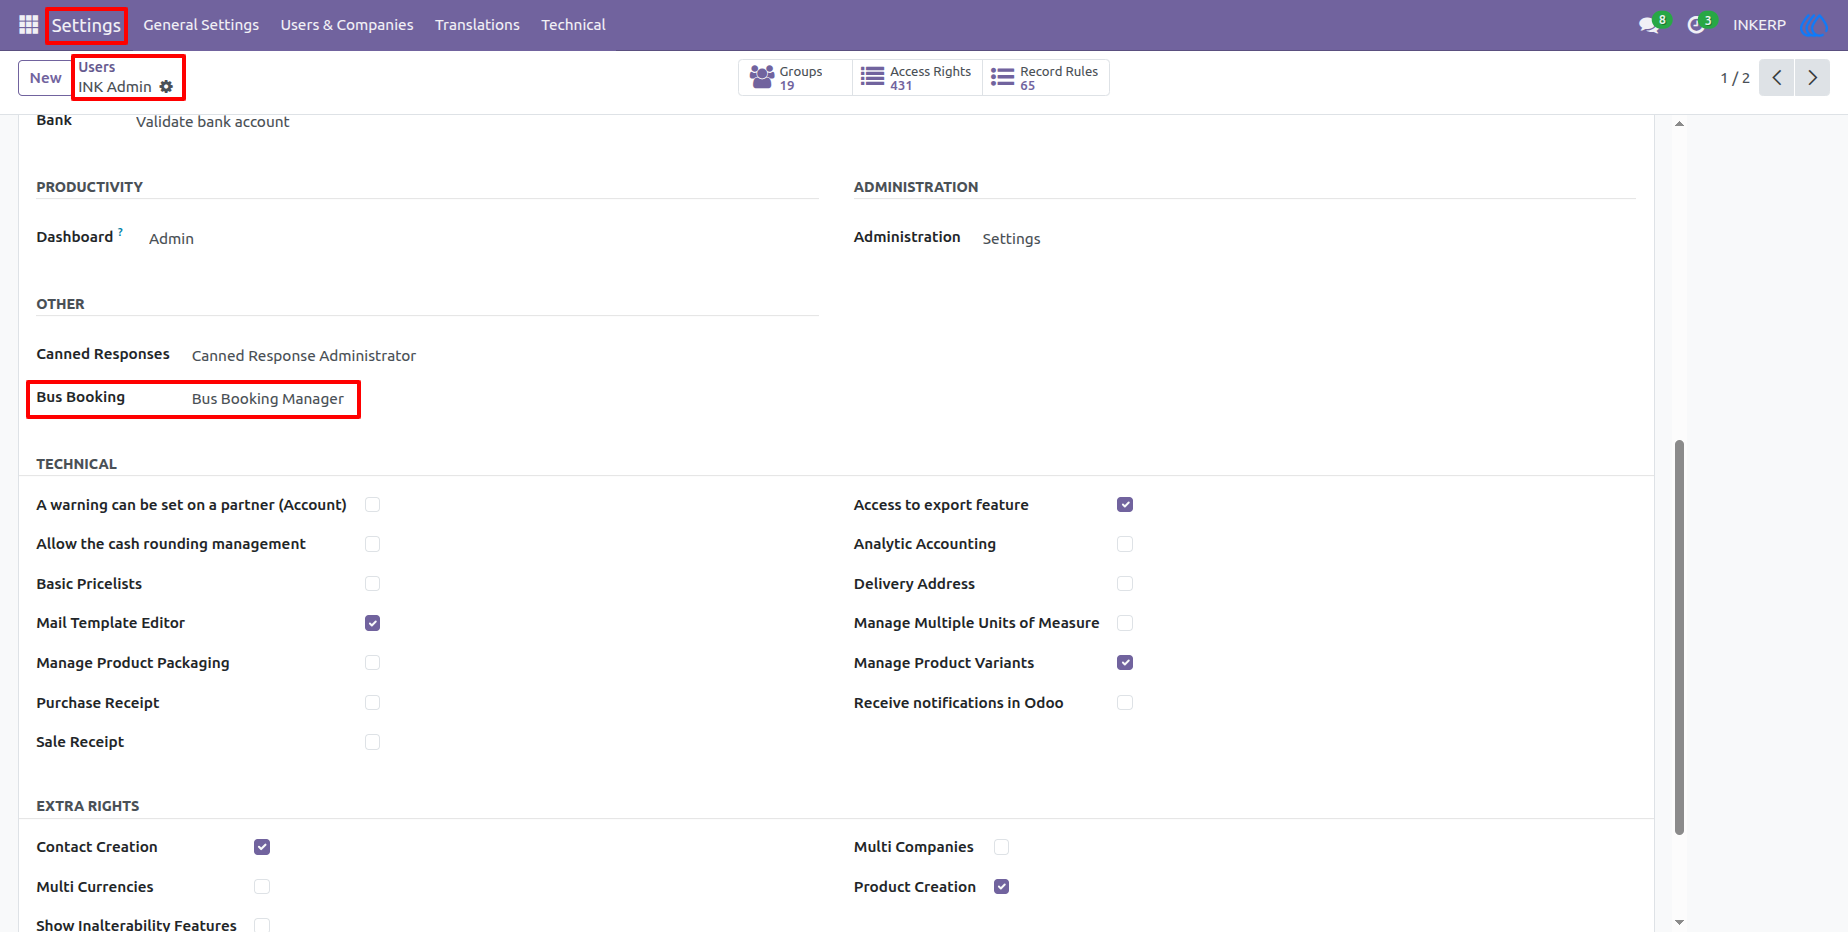
Task: Click the Users breadcrumb link
Action: click(x=97, y=67)
